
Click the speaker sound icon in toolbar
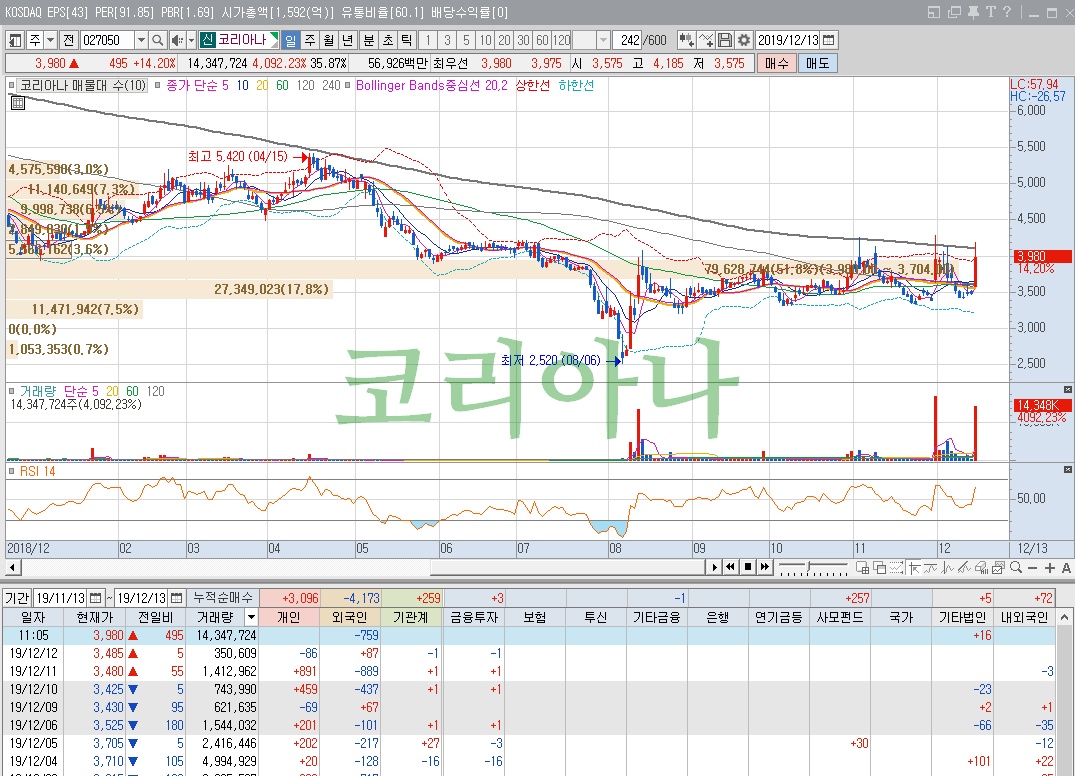point(176,40)
